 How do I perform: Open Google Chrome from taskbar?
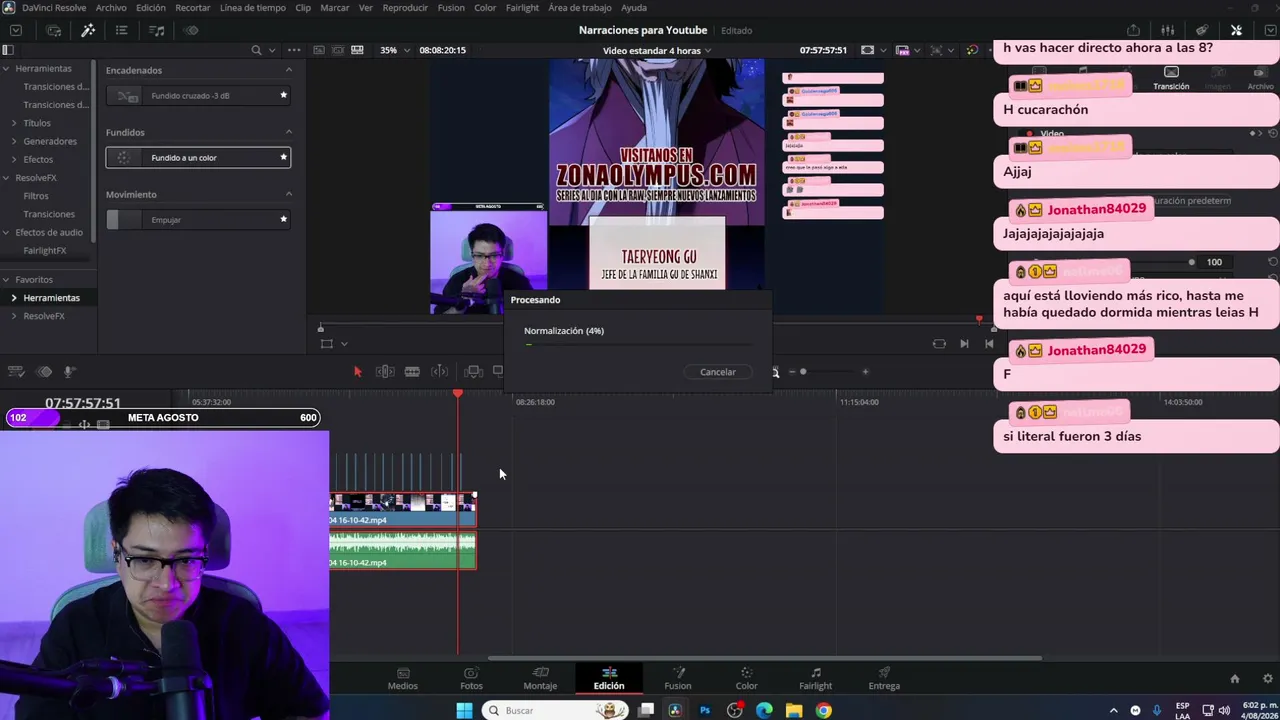click(x=823, y=710)
